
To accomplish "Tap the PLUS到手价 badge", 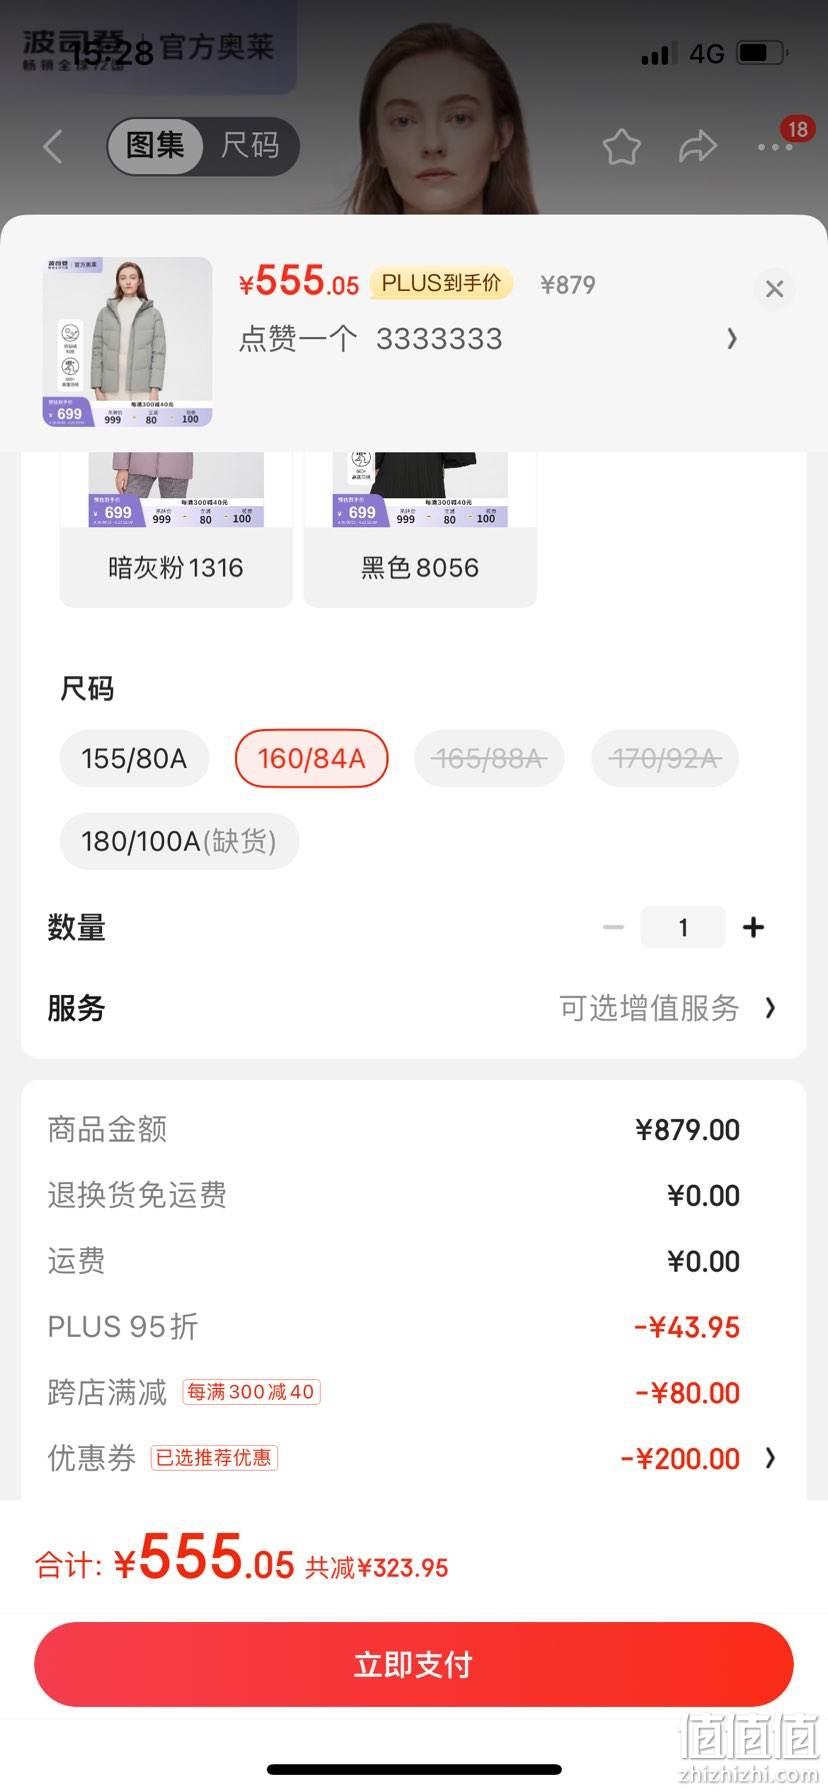I will tap(441, 283).
